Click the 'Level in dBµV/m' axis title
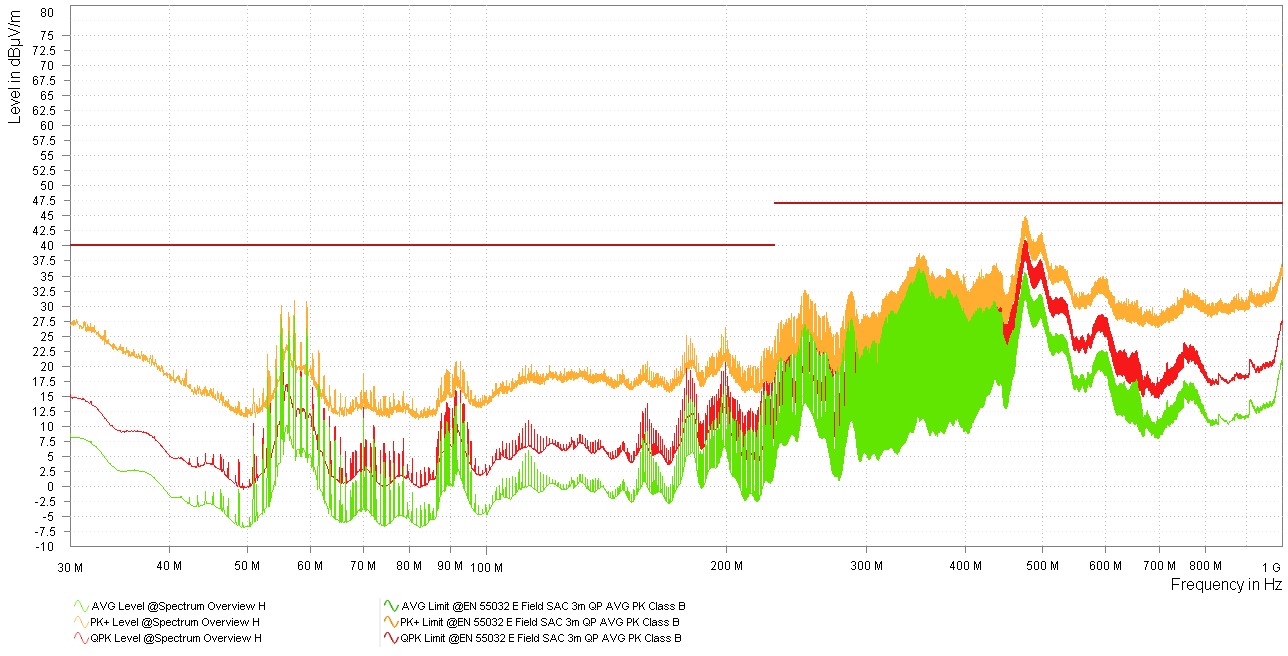The height and width of the screenshot is (656, 1288). click(x=14, y=64)
